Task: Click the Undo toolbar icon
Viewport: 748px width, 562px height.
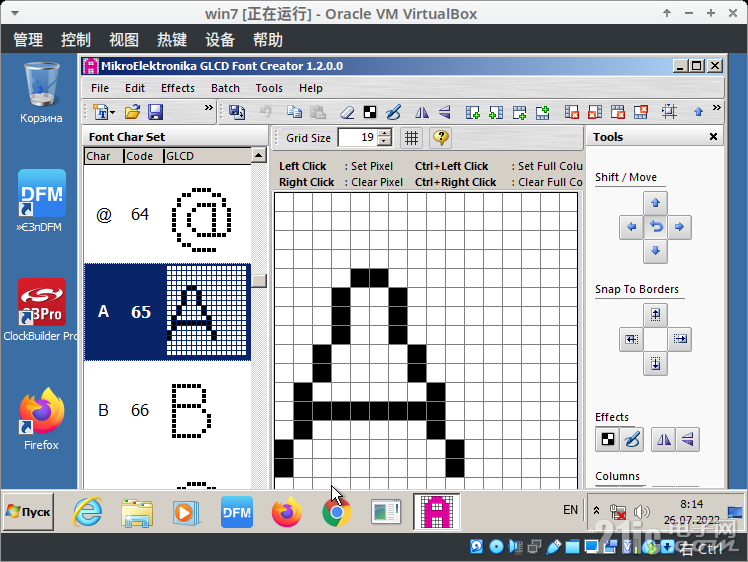Action: click(266, 112)
